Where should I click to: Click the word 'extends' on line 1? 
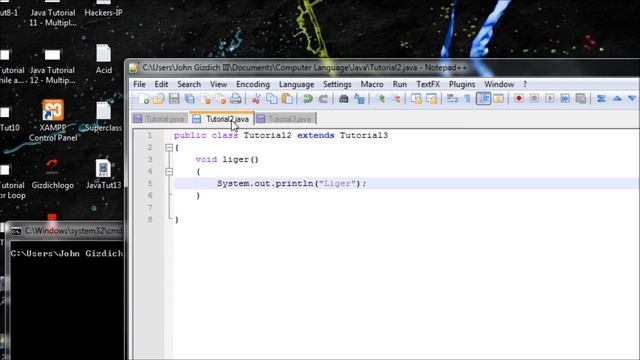[316, 136]
